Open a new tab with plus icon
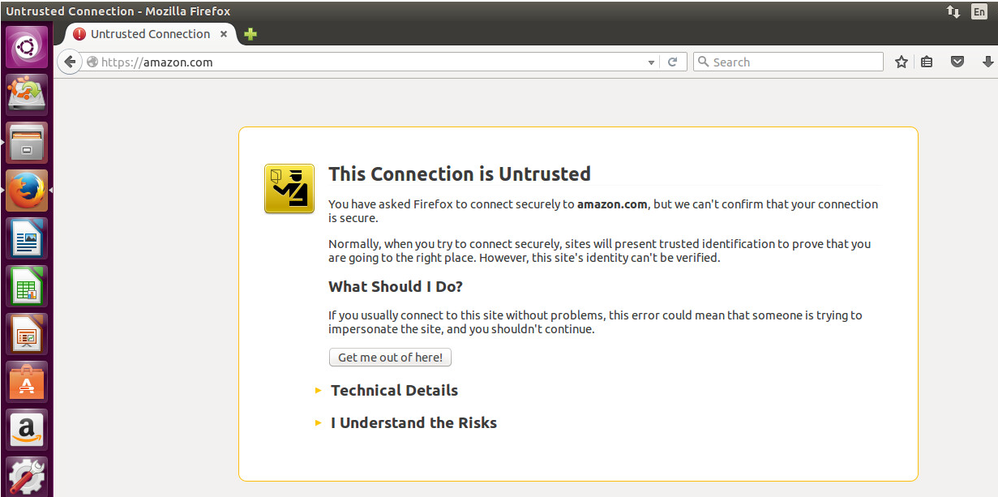The width and height of the screenshot is (998, 497). click(250, 34)
